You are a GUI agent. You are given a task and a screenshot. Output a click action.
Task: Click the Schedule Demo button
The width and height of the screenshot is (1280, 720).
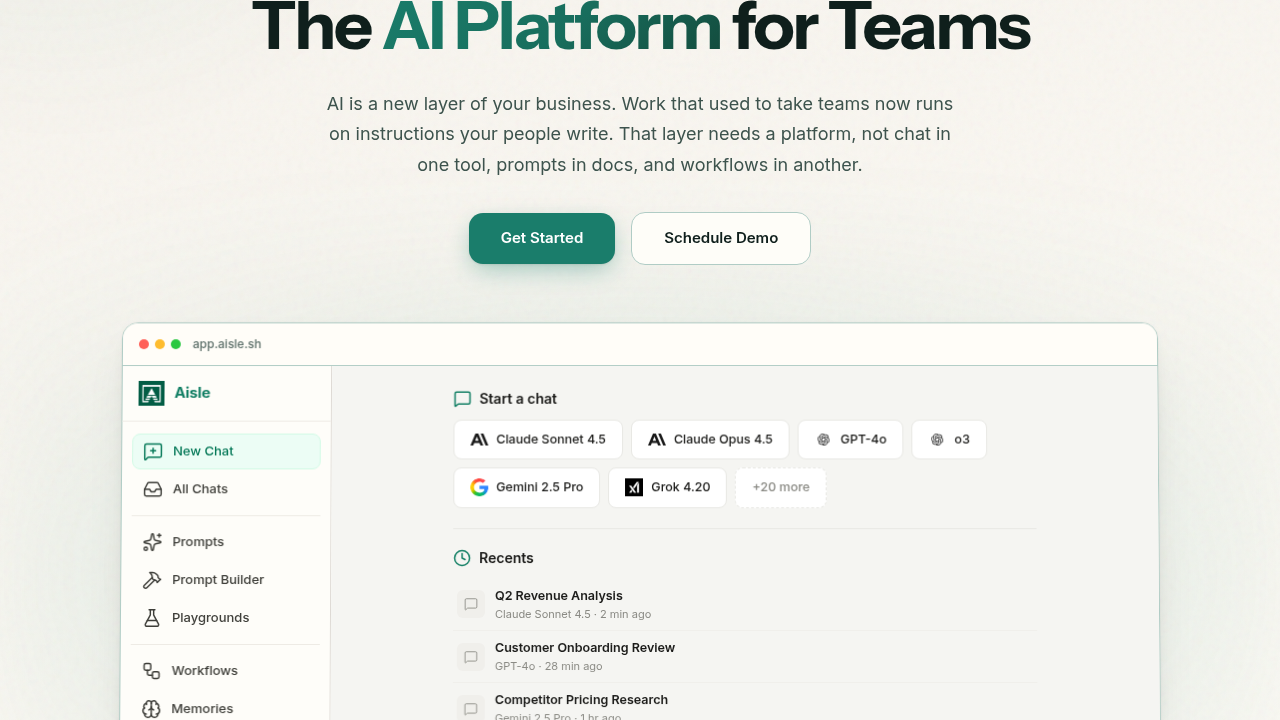[721, 238]
